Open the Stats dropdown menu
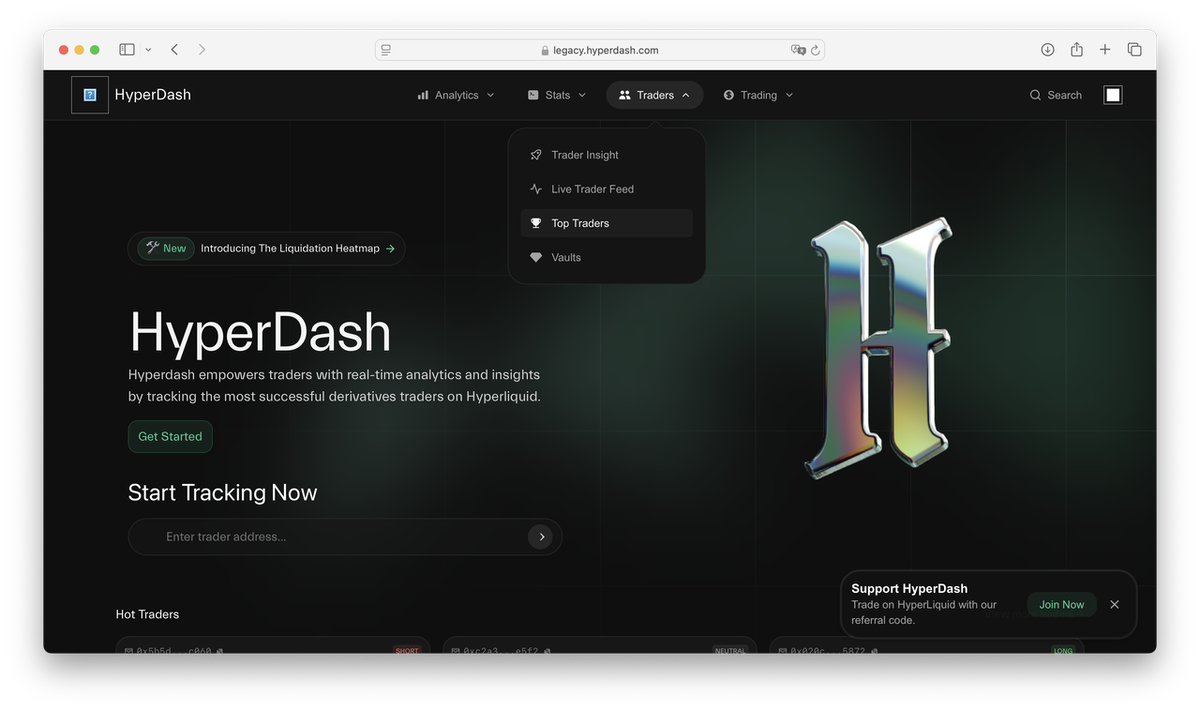 (x=557, y=95)
